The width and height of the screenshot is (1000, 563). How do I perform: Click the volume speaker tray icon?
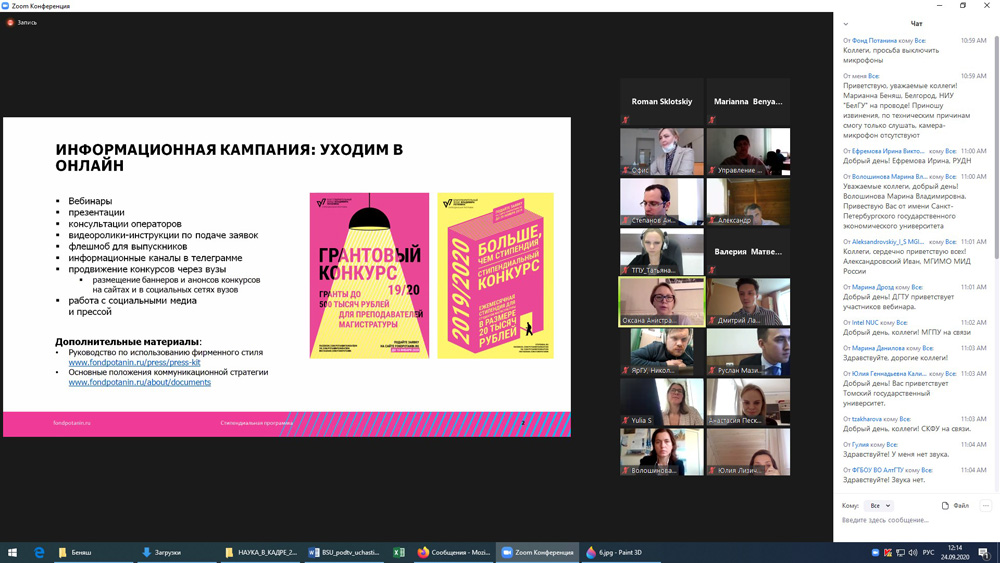913,552
